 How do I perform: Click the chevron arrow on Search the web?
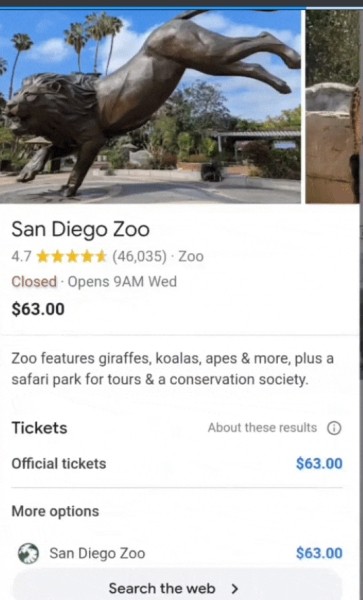click(x=235, y=589)
